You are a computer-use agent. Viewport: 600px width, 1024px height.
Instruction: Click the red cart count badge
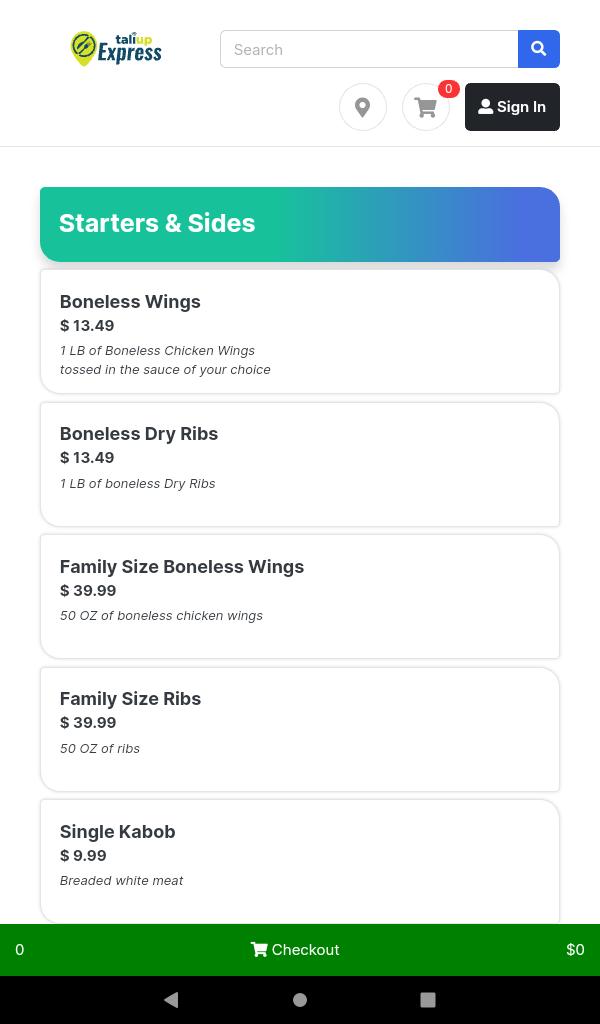coord(449,89)
